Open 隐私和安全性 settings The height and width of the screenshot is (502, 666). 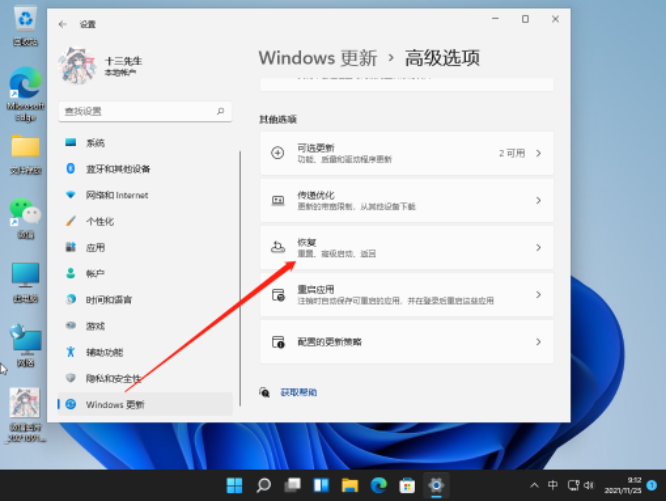coord(113,378)
